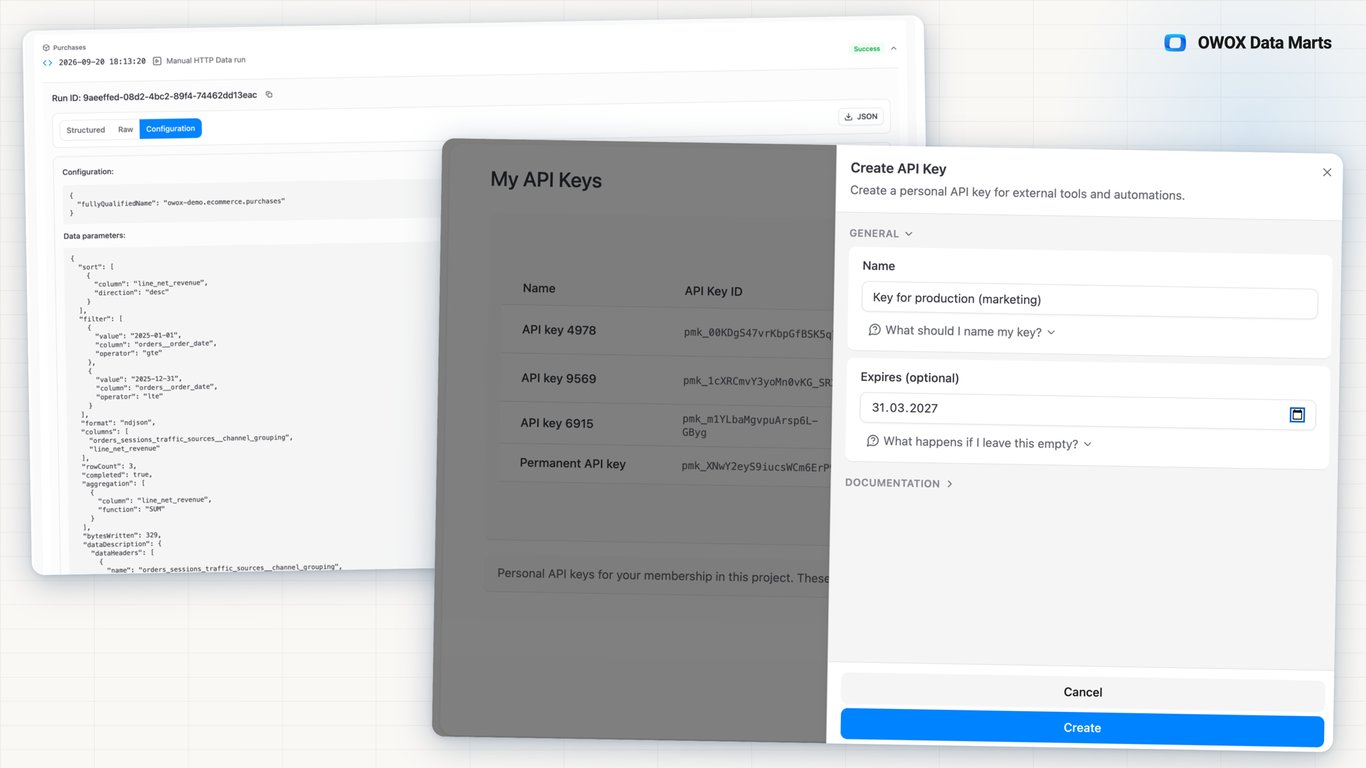Click the key ID starting pmk_1cXRCmvY3
The height and width of the screenshot is (768, 1366).
click(757, 381)
